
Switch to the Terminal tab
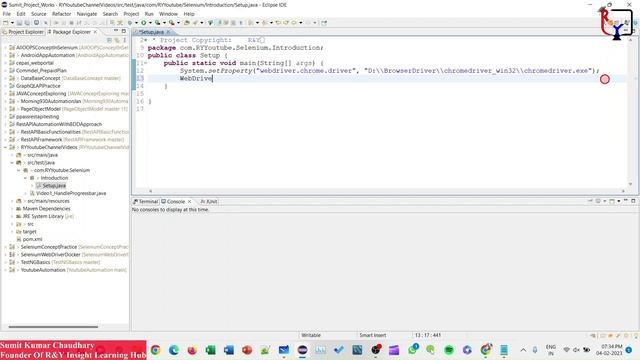[x=145, y=202]
